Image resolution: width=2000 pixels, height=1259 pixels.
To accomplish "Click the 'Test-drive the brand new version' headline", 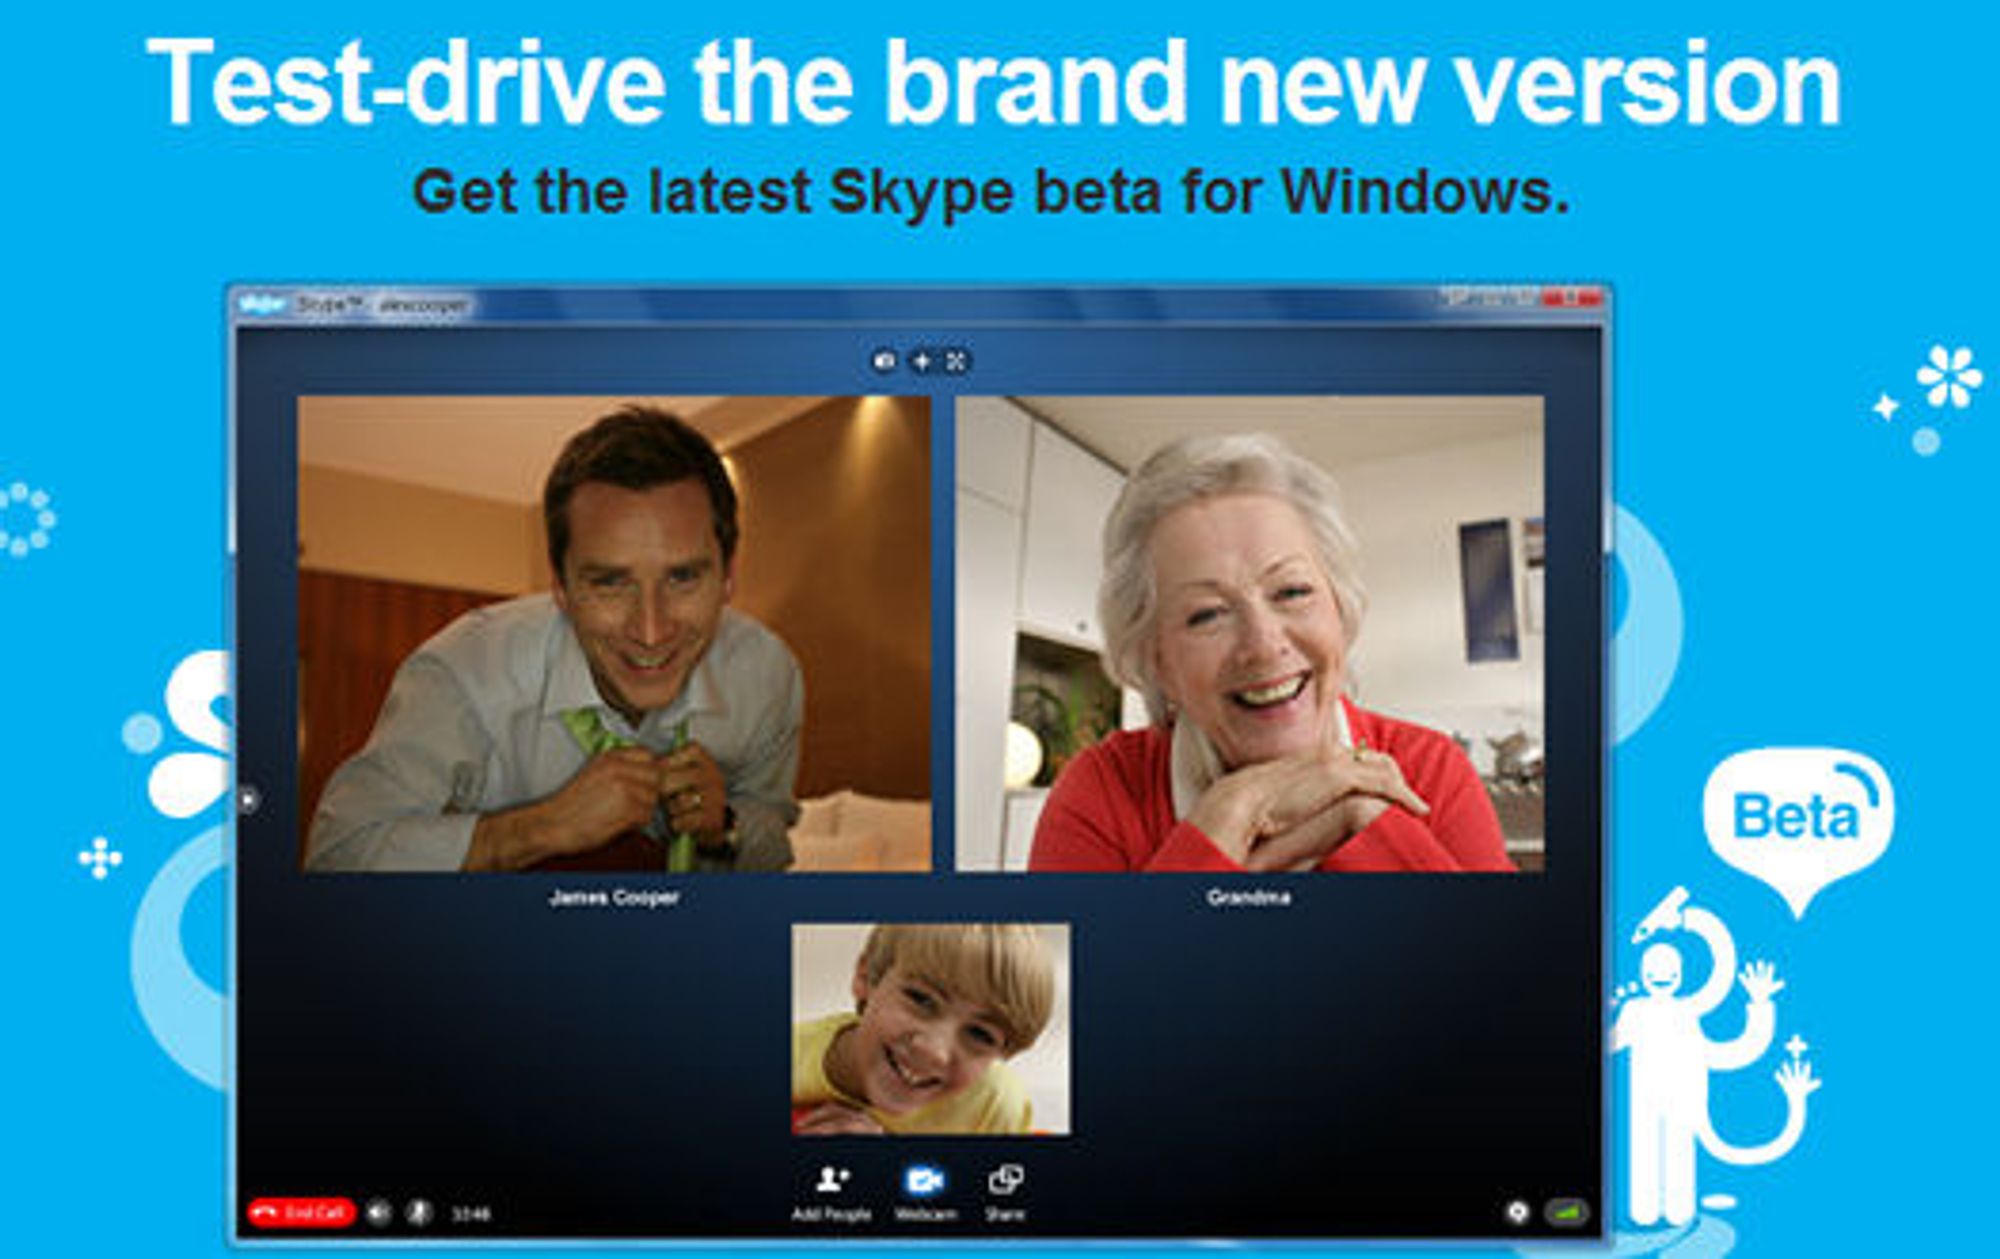I will tap(993, 82).
